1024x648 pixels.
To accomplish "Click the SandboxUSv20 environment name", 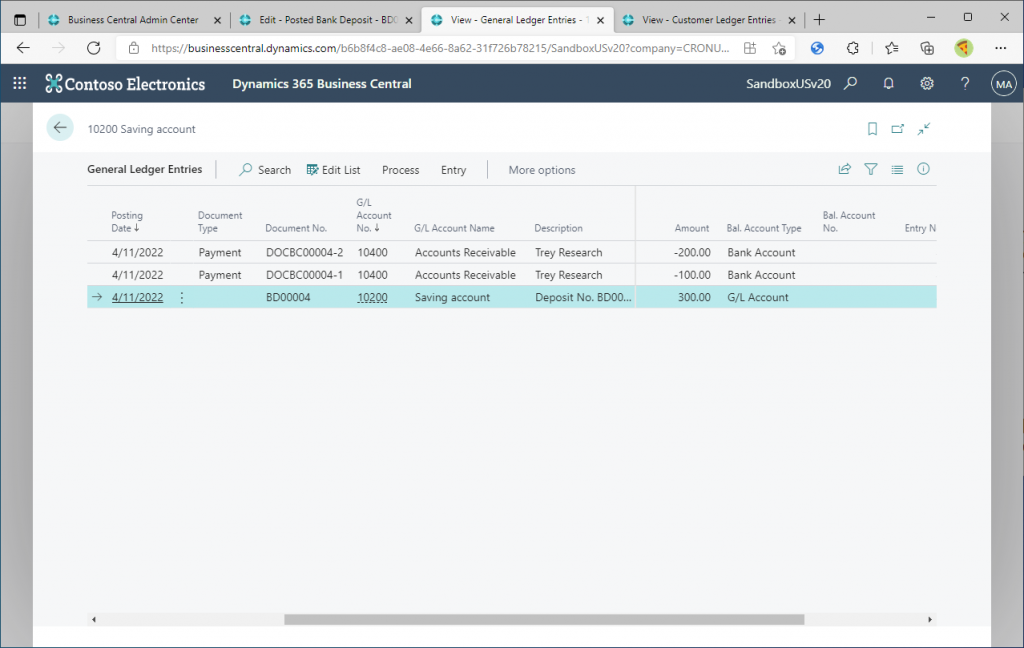I will click(788, 84).
